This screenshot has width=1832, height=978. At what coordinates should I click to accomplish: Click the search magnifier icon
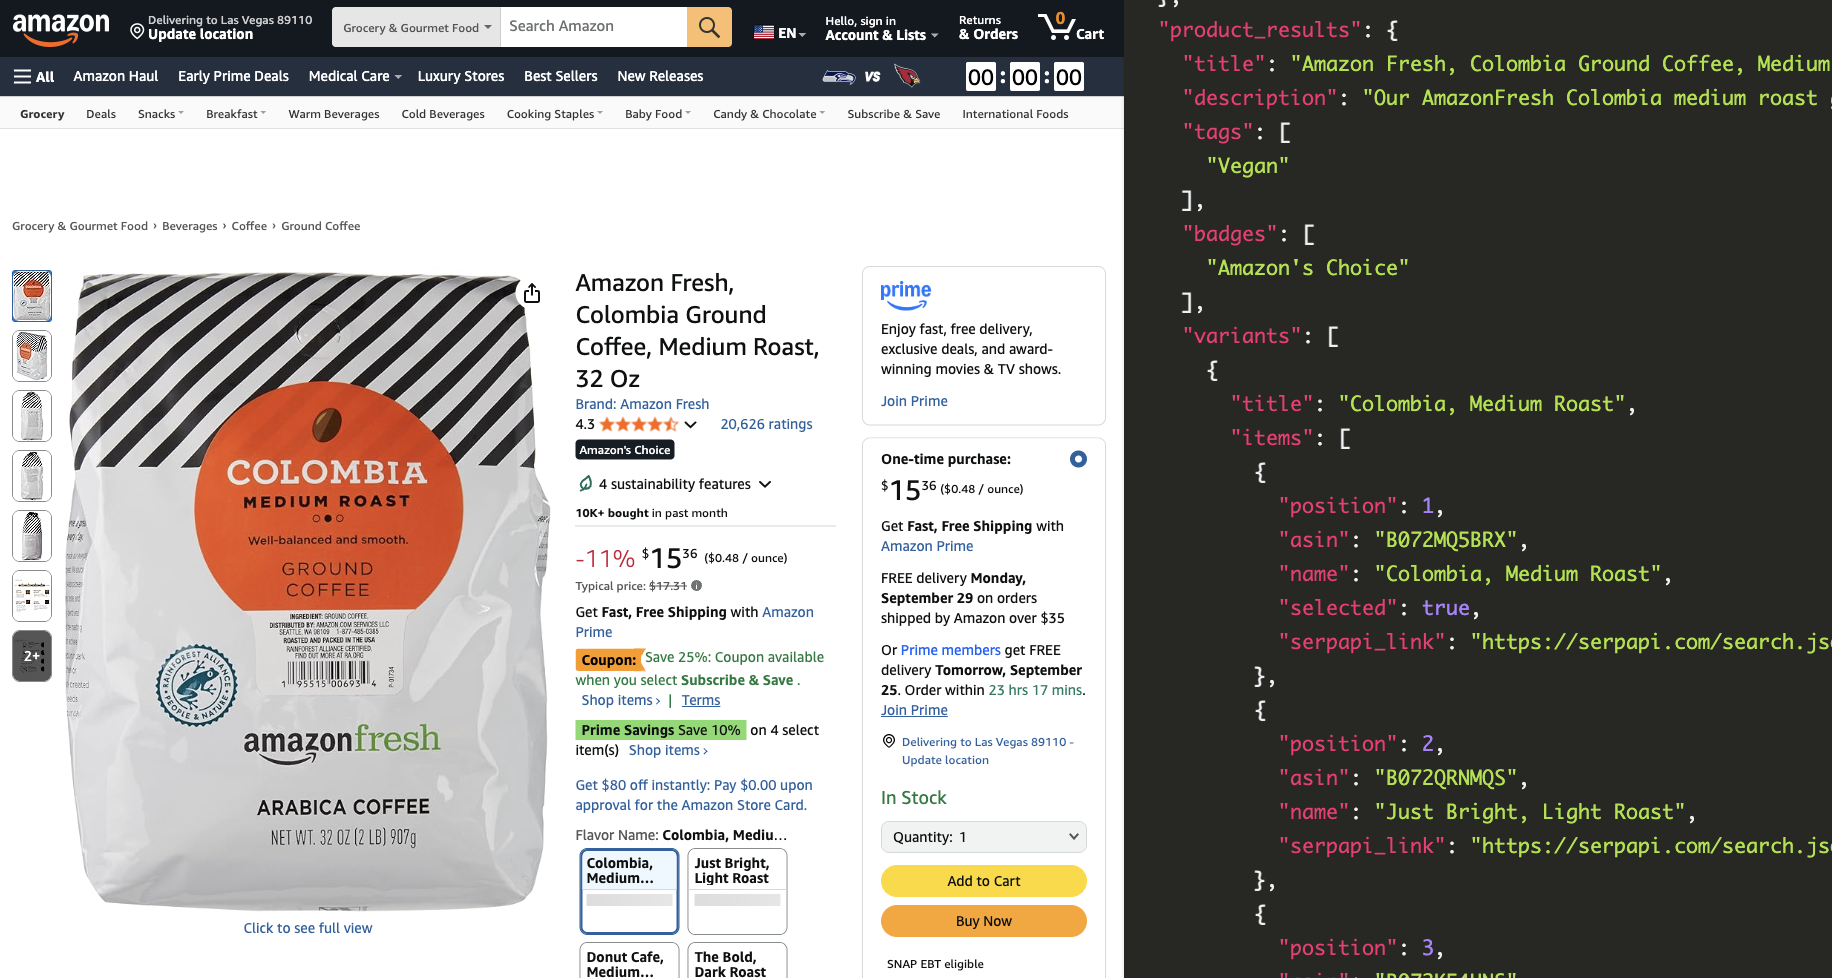[x=709, y=27]
